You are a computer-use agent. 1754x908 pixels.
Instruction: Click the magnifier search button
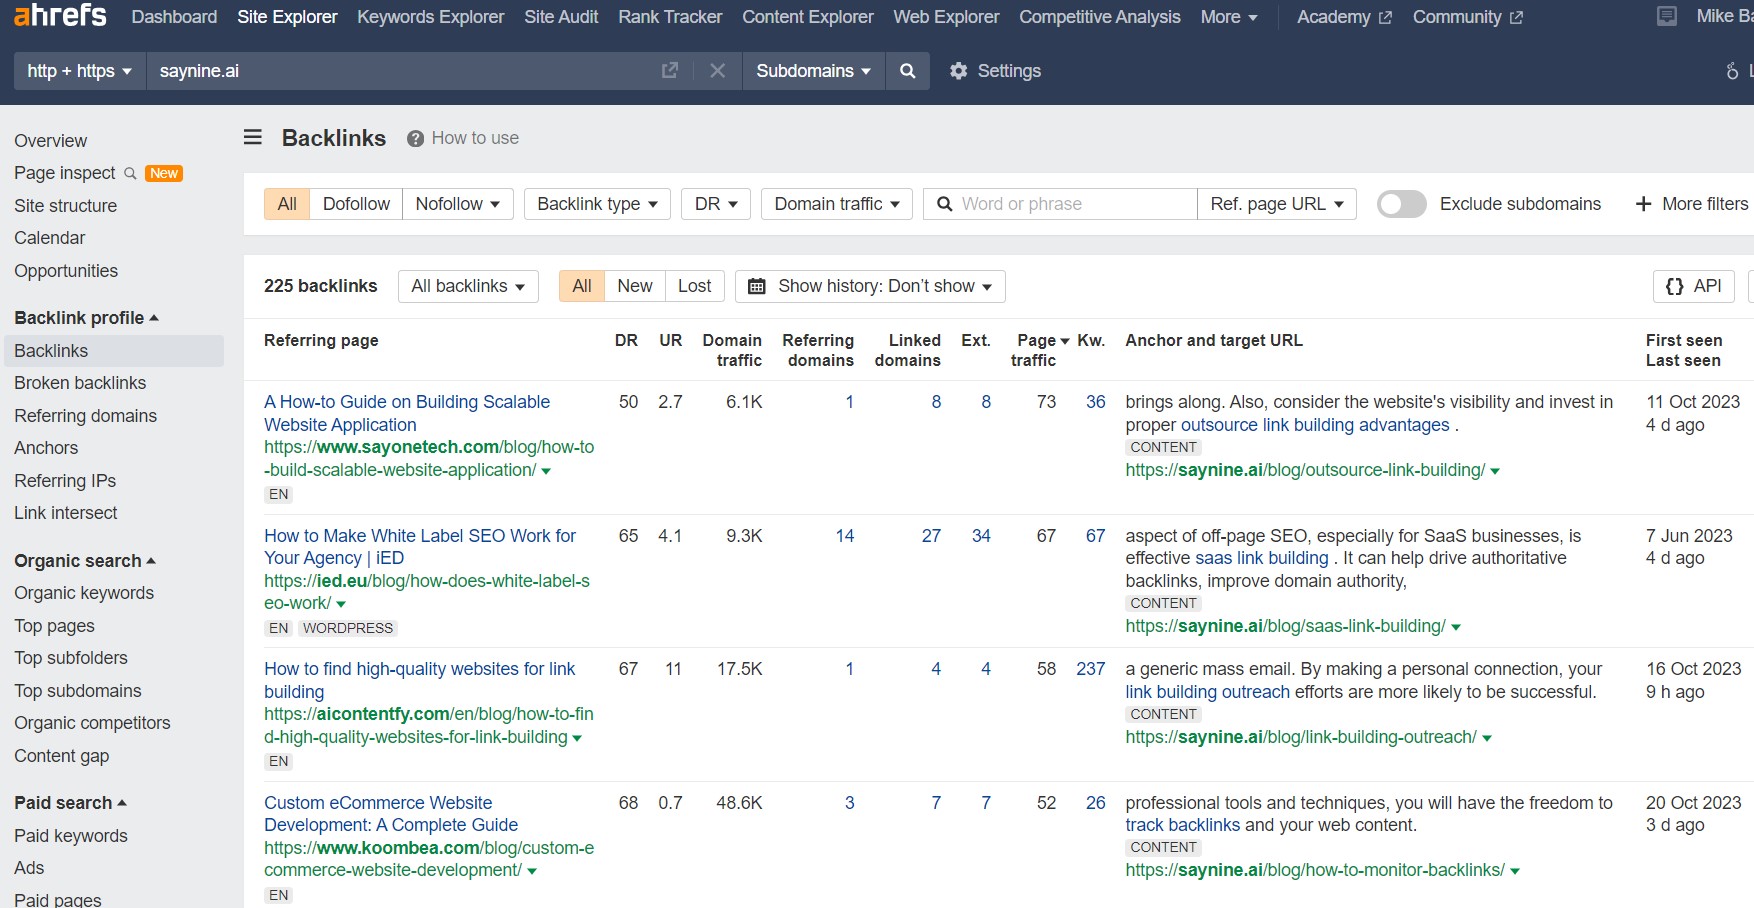[907, 71]
